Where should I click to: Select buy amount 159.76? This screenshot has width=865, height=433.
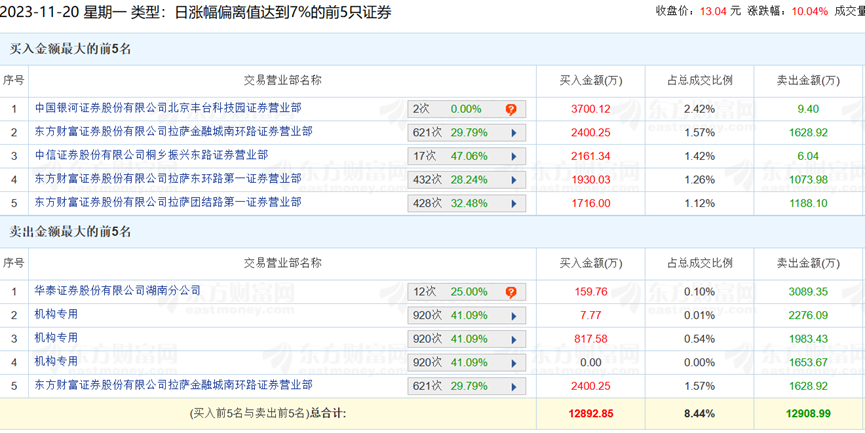coord(591,292)
